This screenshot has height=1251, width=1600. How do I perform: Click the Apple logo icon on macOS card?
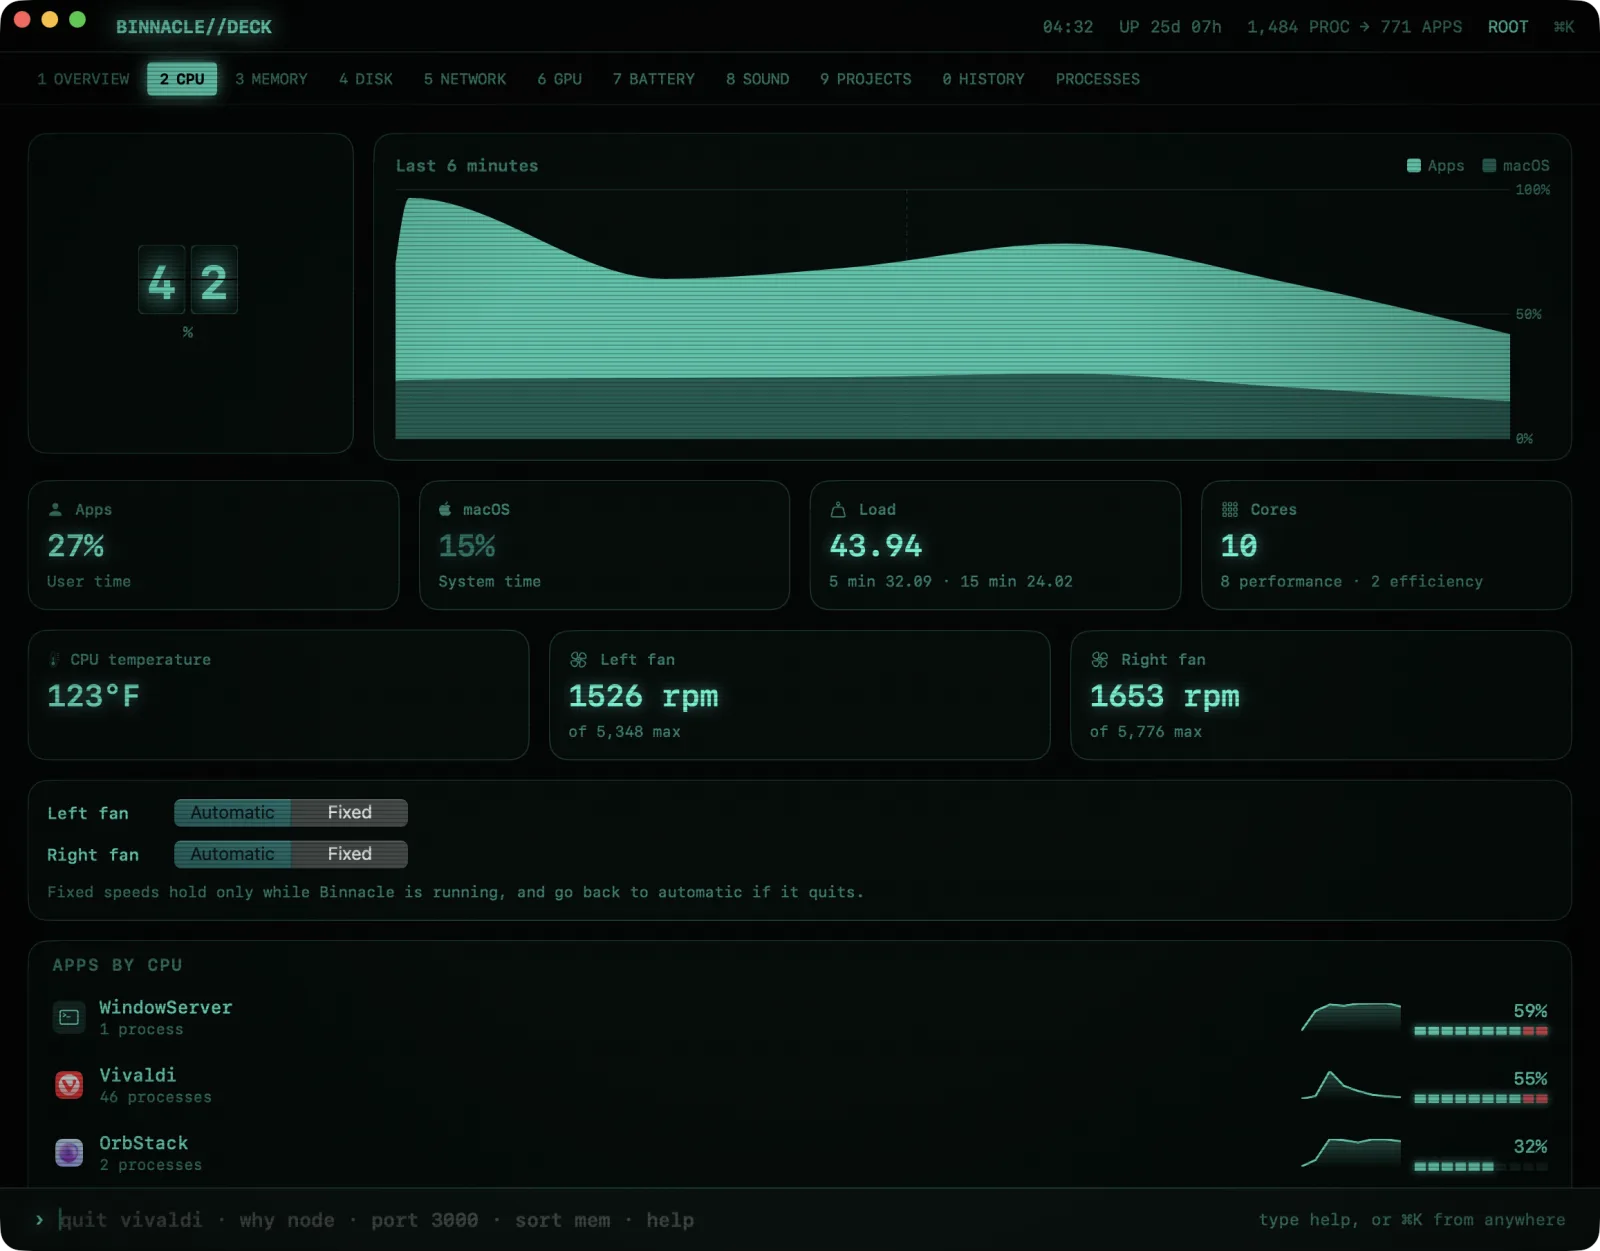(445, 510)
